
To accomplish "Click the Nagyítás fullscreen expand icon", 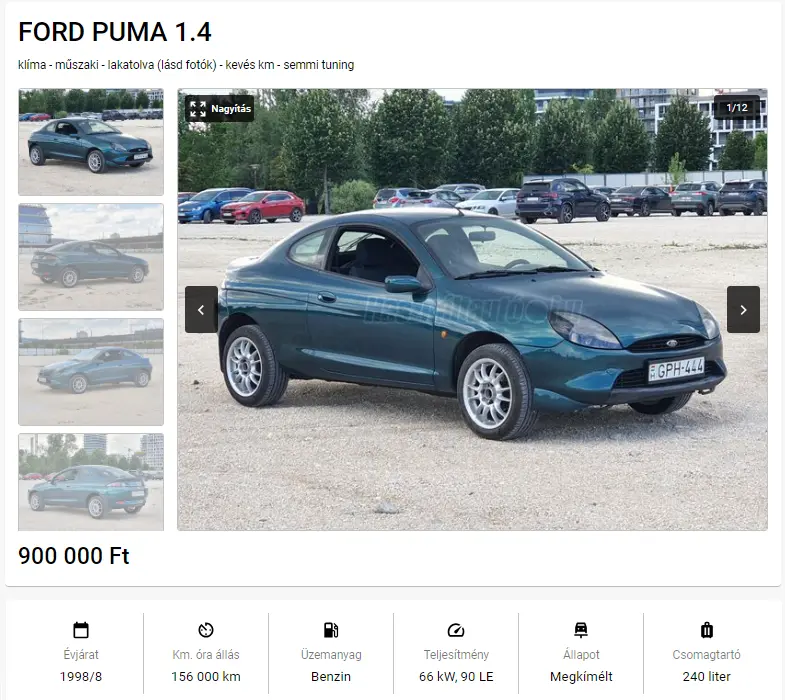I will pyautogui.click(x=198, y=109).
